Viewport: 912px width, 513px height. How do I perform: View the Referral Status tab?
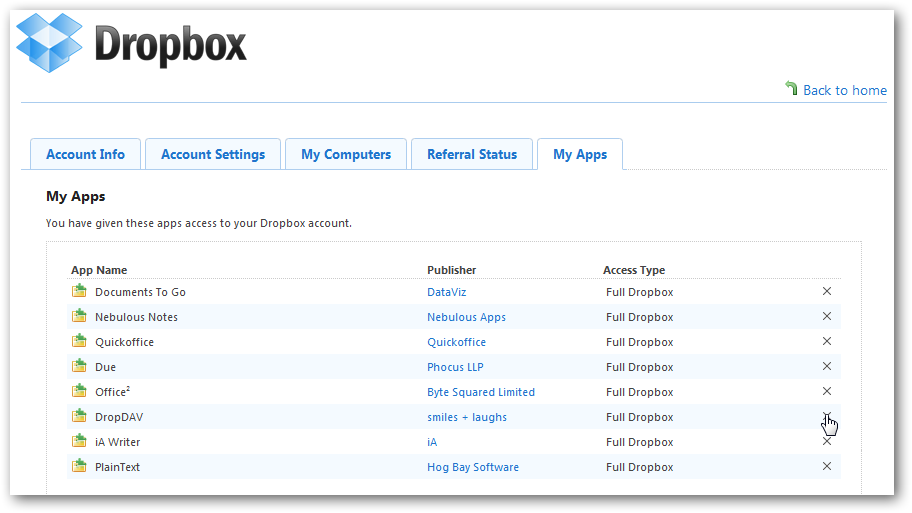pos(472,154)
